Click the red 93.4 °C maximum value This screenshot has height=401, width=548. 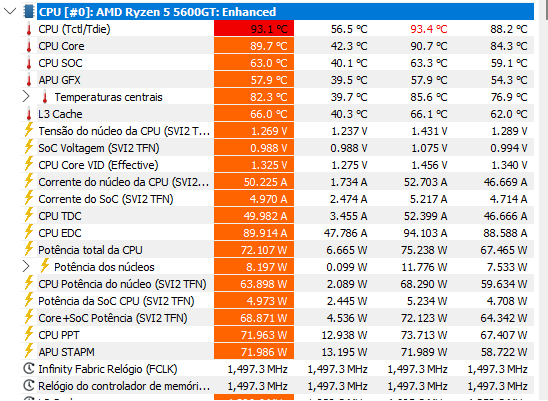click(x=429, y=29)
